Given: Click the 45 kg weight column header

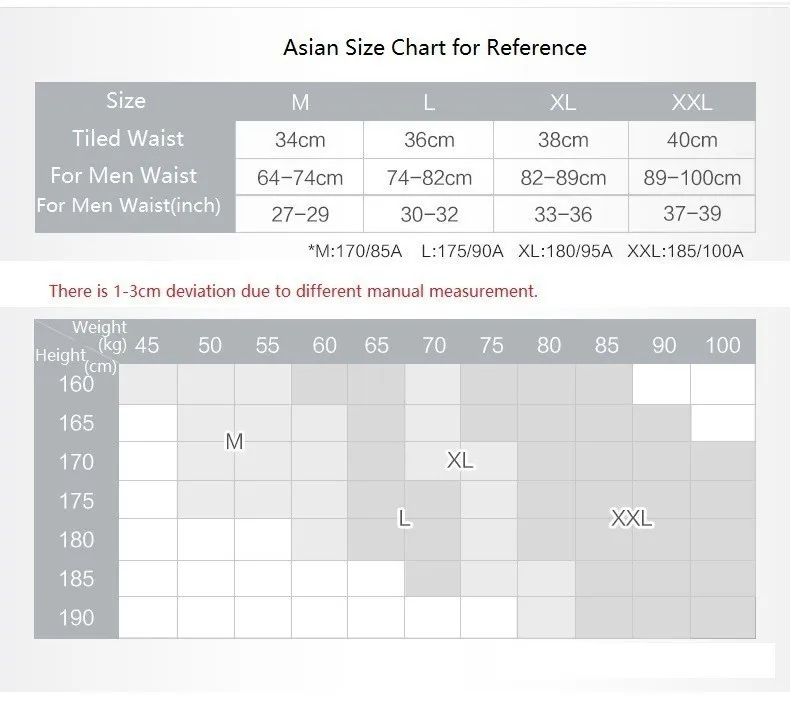Looking at the screenshot, I should tap(147, 346).
